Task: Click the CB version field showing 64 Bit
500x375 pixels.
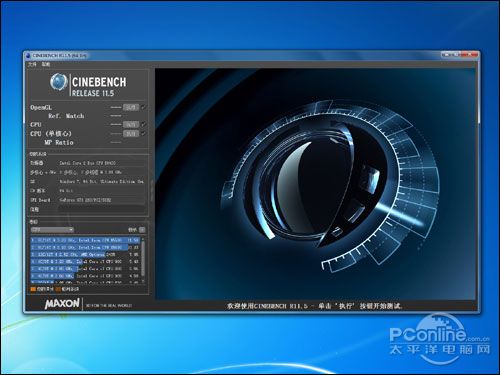Action: point(102,191)
